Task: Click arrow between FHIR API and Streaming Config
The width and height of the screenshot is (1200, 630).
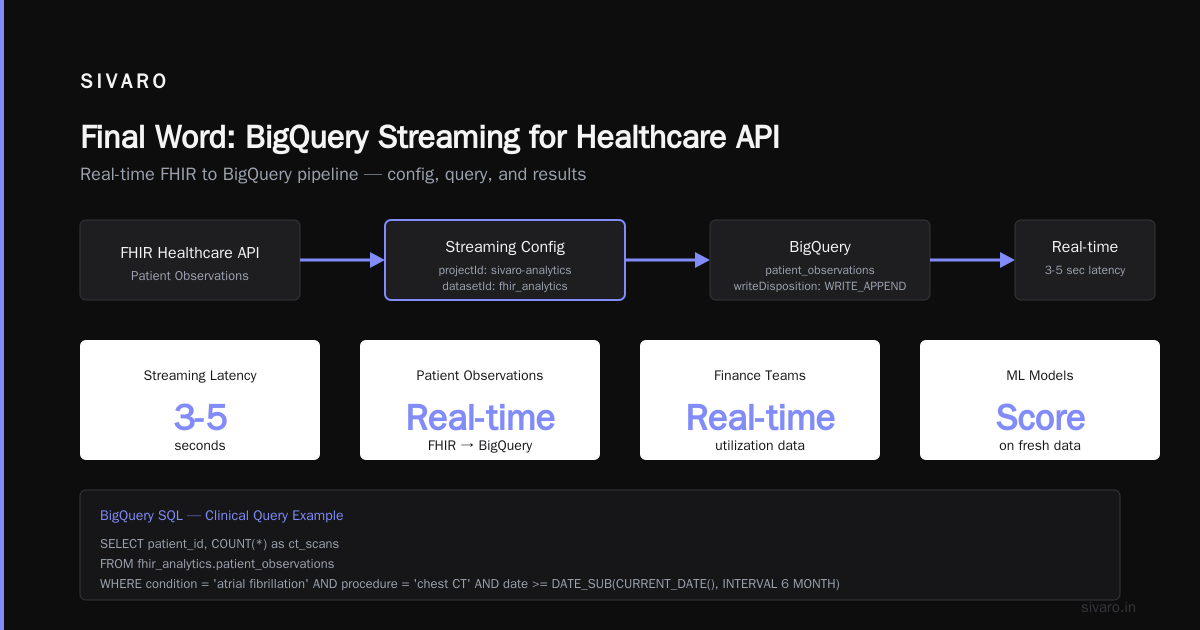Action: pyautogui.click(x=342, y=260)
